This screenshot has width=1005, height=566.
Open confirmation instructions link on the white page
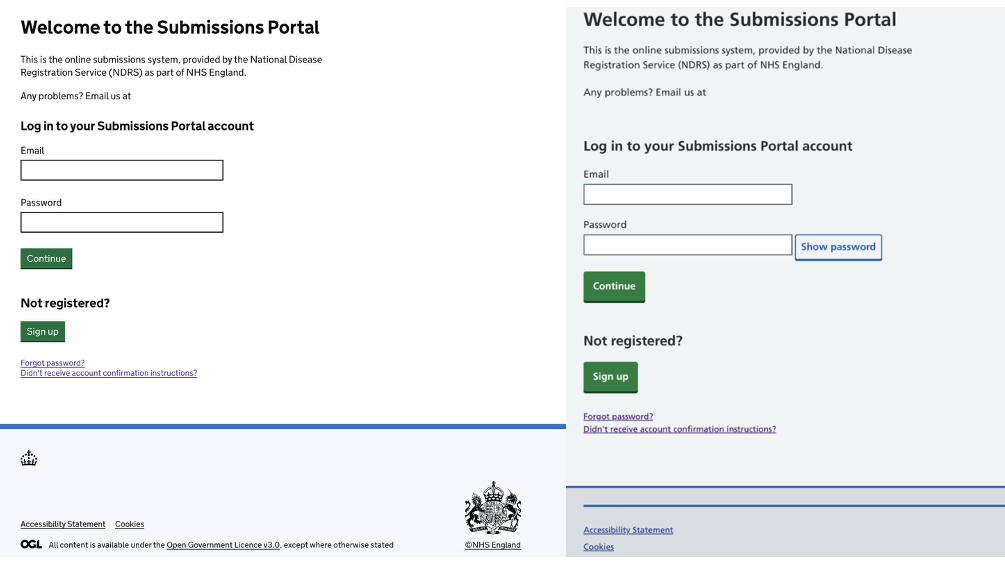coord(108,373)
